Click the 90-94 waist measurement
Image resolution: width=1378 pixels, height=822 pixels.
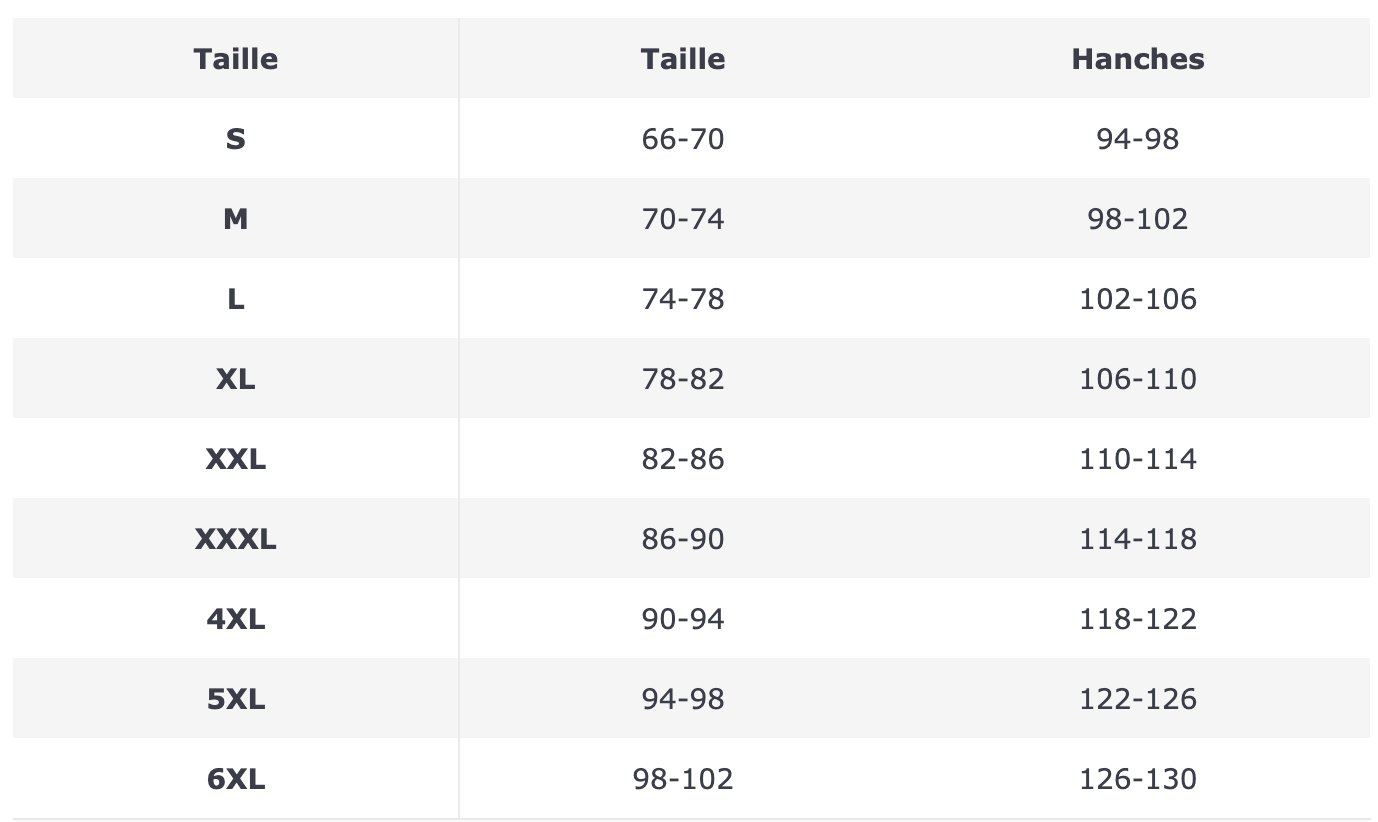click(x=683, y=619)
